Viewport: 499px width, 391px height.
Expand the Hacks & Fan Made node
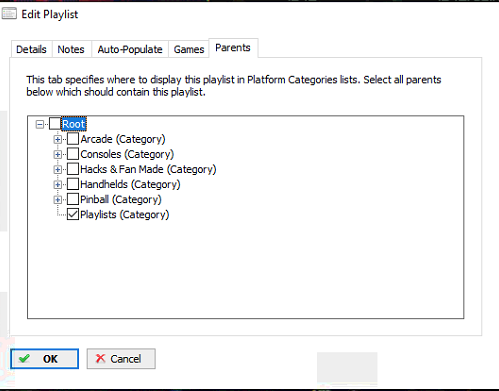[58, 169]
